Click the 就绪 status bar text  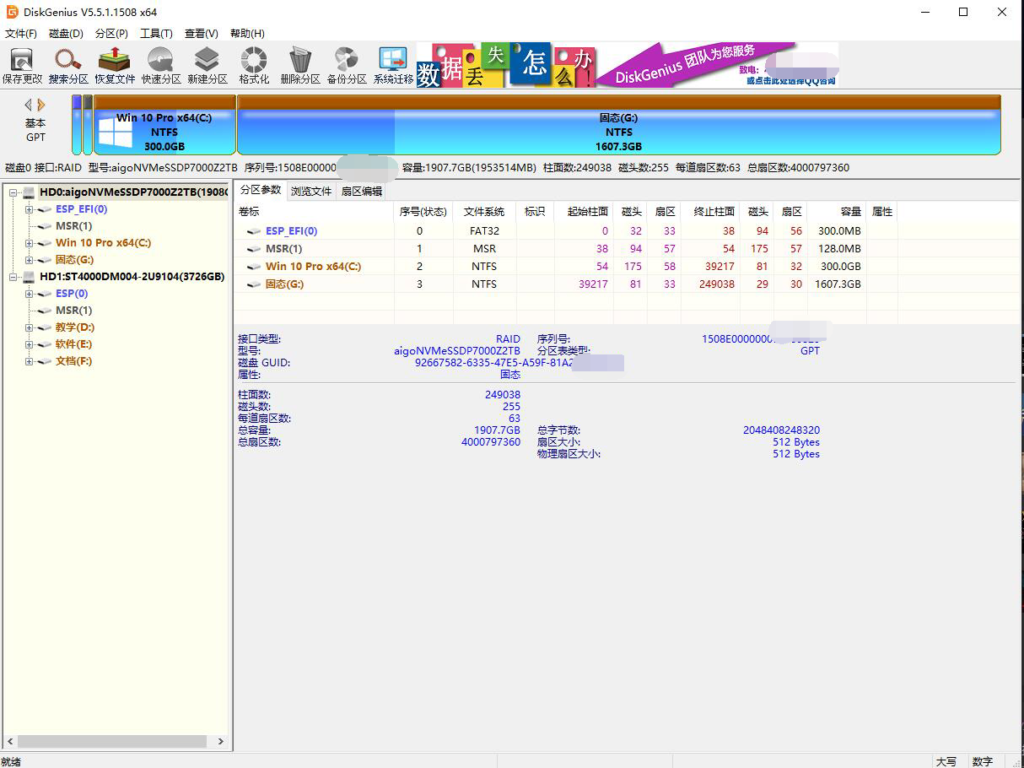11,761
